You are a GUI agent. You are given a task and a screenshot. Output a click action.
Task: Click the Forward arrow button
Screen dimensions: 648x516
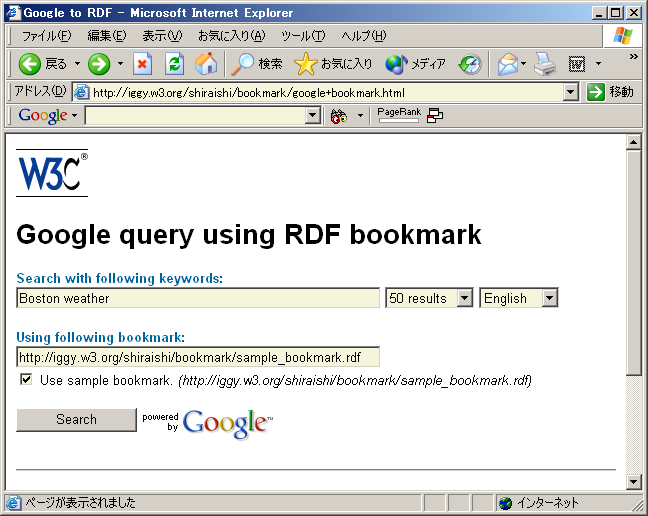click(x=99, y=64)
